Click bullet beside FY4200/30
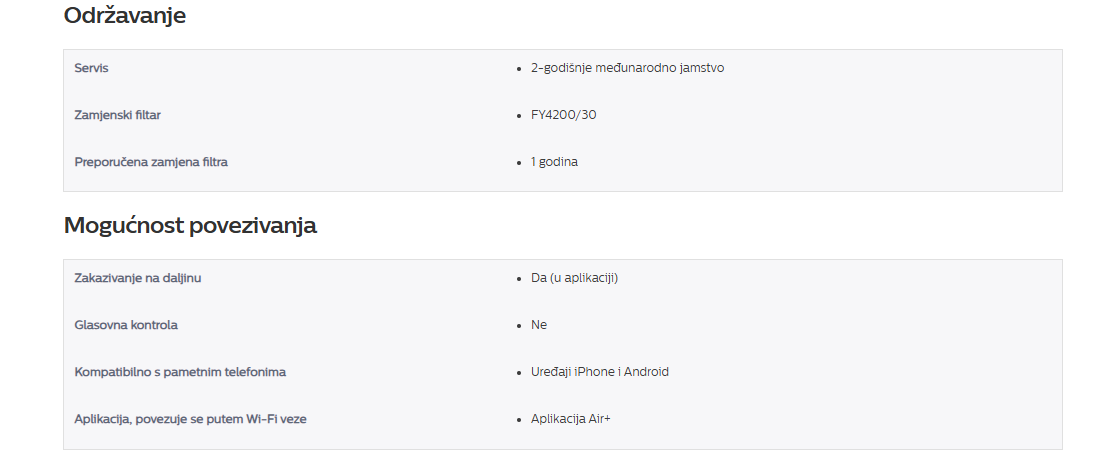The height and width of the screenshot is (463, 1096). (x=519, y=116)
